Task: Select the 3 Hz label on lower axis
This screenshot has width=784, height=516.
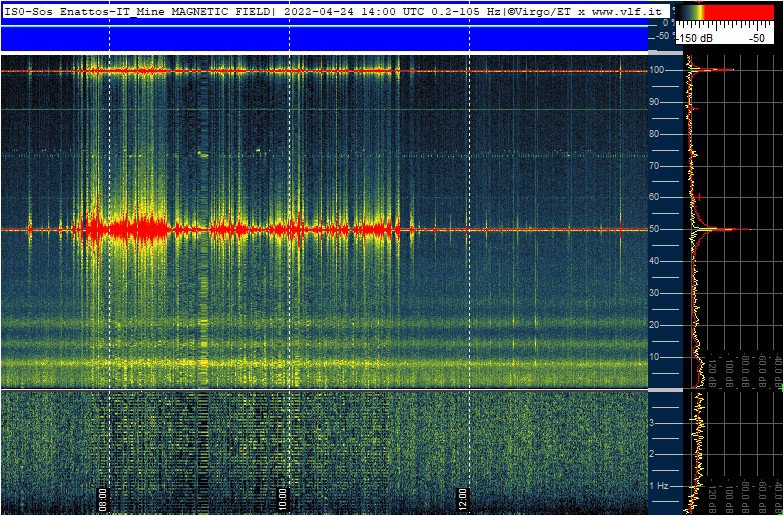Action: coord(653,423)
